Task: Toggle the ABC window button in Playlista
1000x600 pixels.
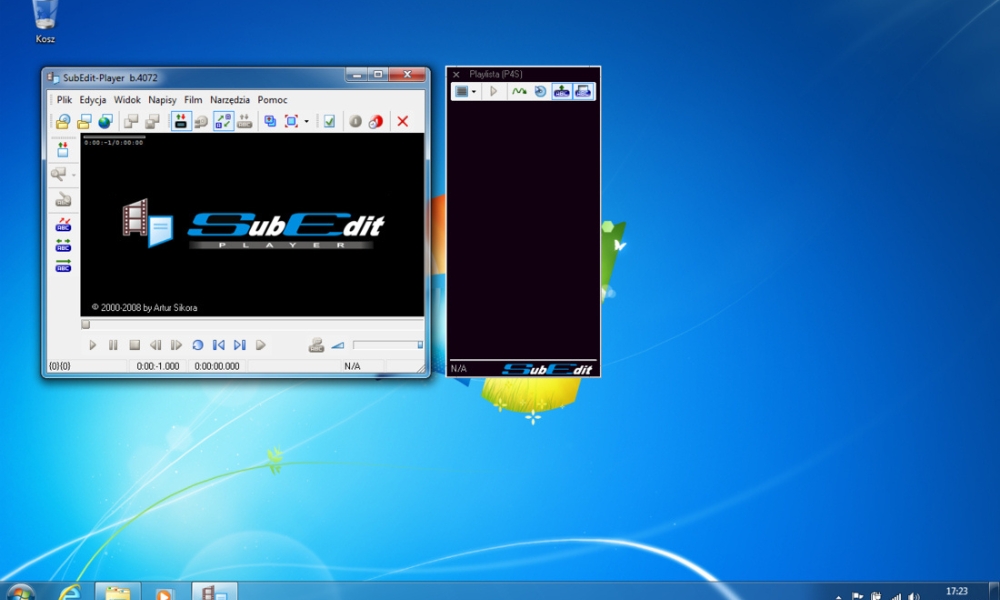Action: coord(583,91)
